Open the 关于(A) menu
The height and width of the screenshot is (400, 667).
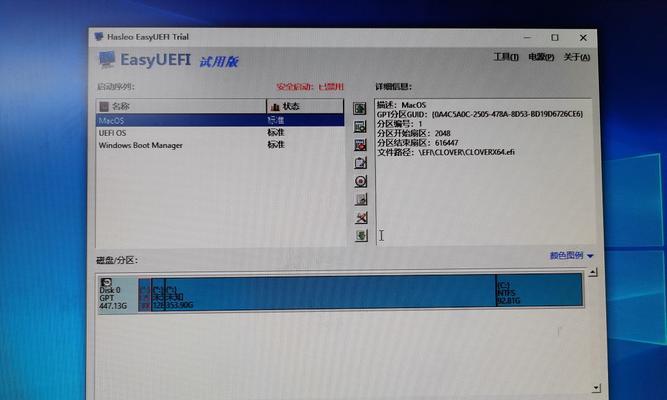[x=577, y=57]
